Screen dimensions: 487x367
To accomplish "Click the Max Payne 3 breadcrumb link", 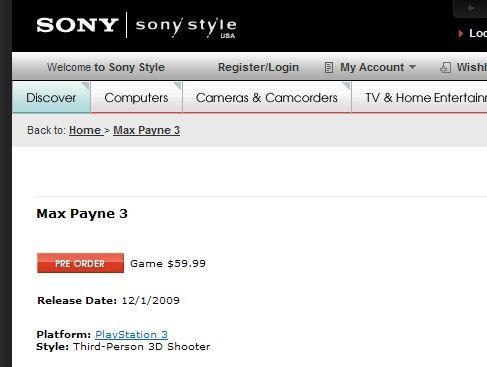I will click(x=147, y=130).
